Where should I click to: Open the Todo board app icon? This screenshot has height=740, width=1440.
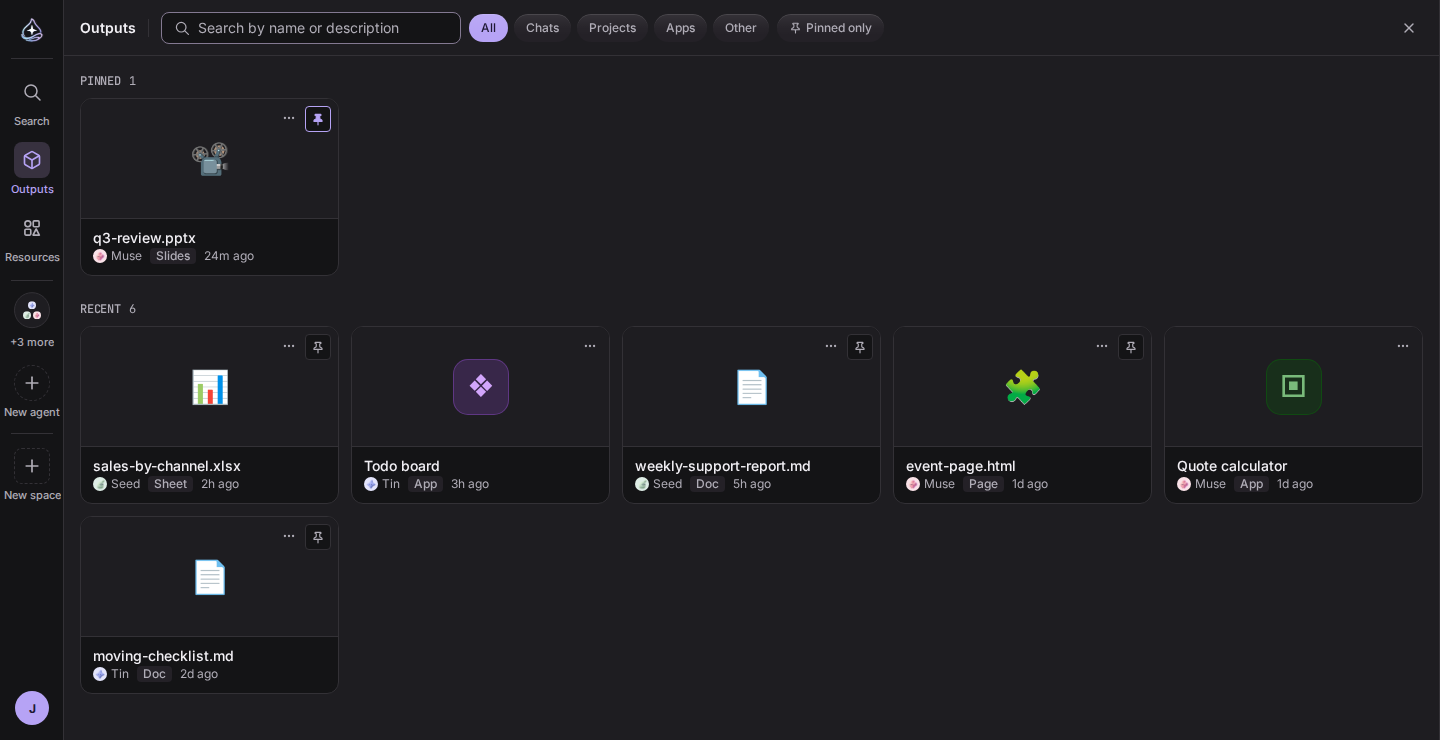pyautogui.click(x=481, y=387)
